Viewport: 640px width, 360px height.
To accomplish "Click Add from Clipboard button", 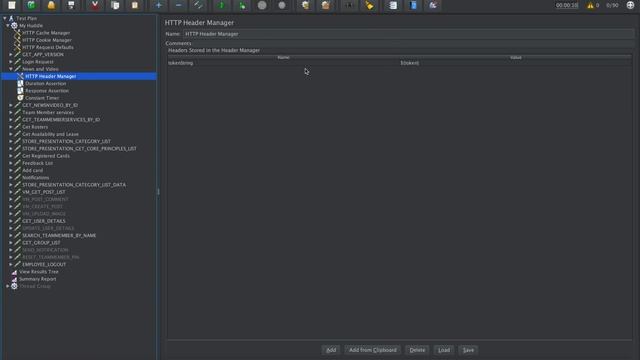I will tap(372, 350).
